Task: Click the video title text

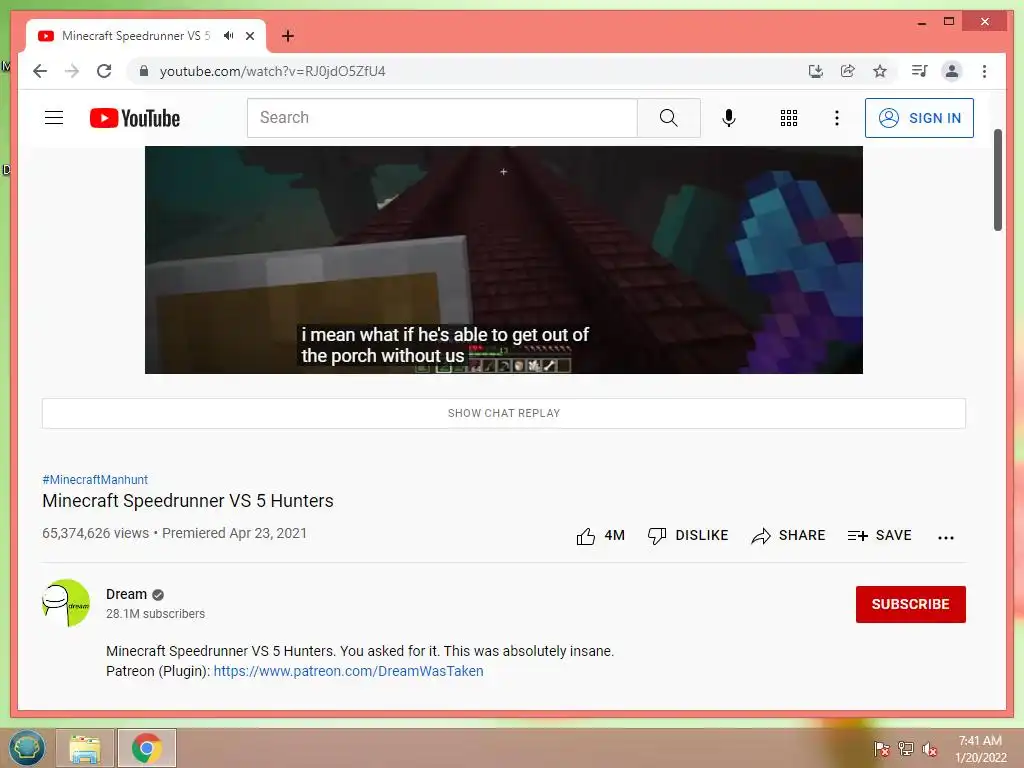Action: click(x=188, y=501)
